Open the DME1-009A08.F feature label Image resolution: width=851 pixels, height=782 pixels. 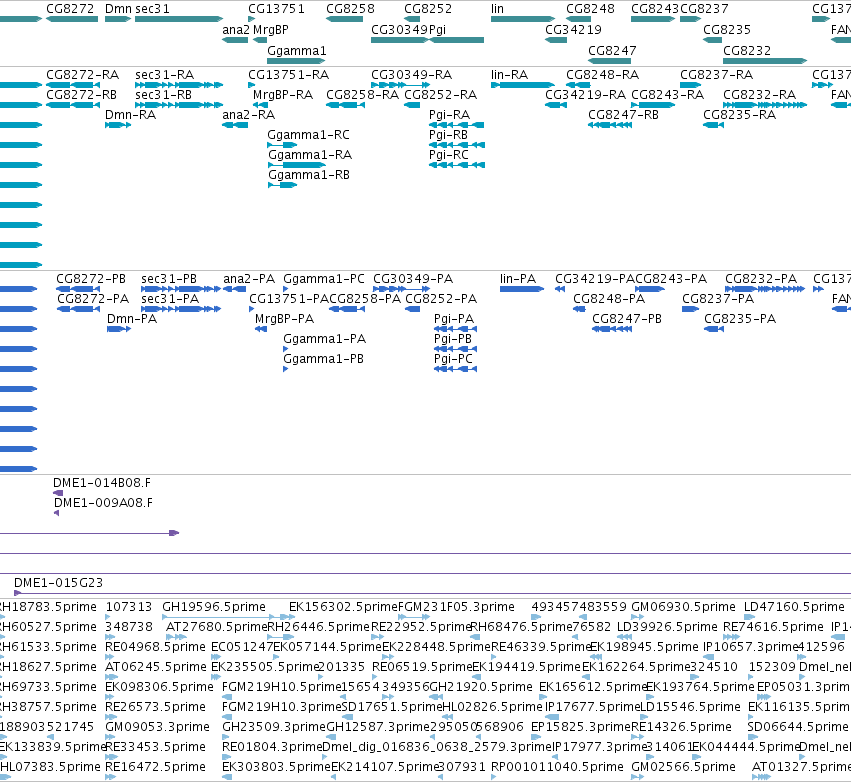[103, 503]
